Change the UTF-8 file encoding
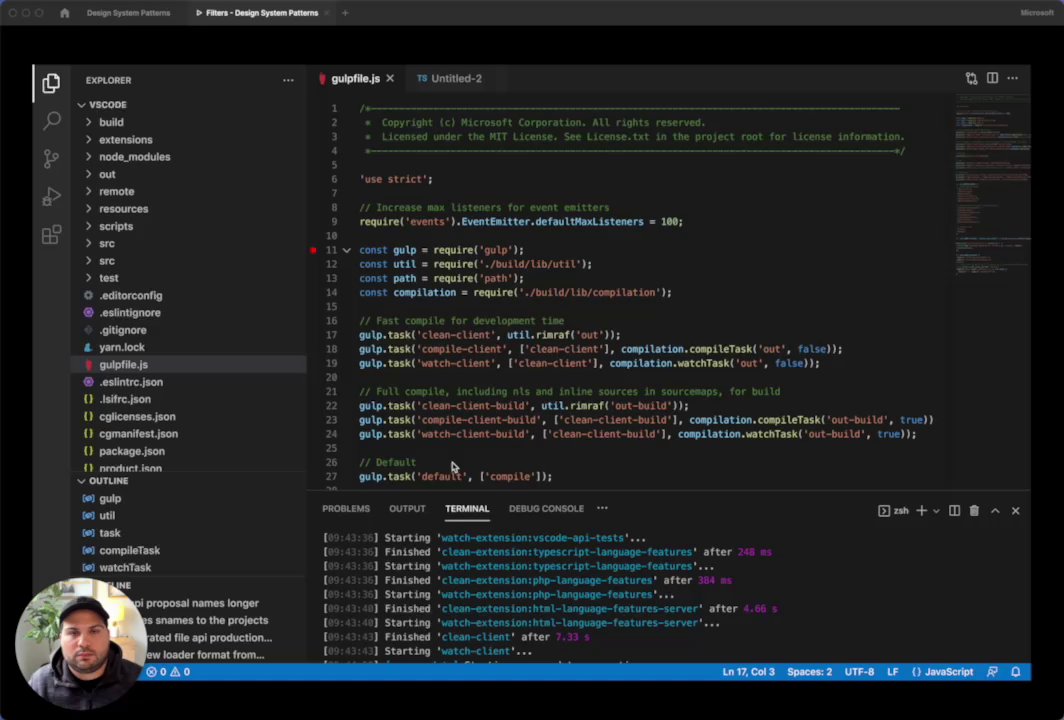The height and width of the screenshot is (720, 1064). pos(859,672)
